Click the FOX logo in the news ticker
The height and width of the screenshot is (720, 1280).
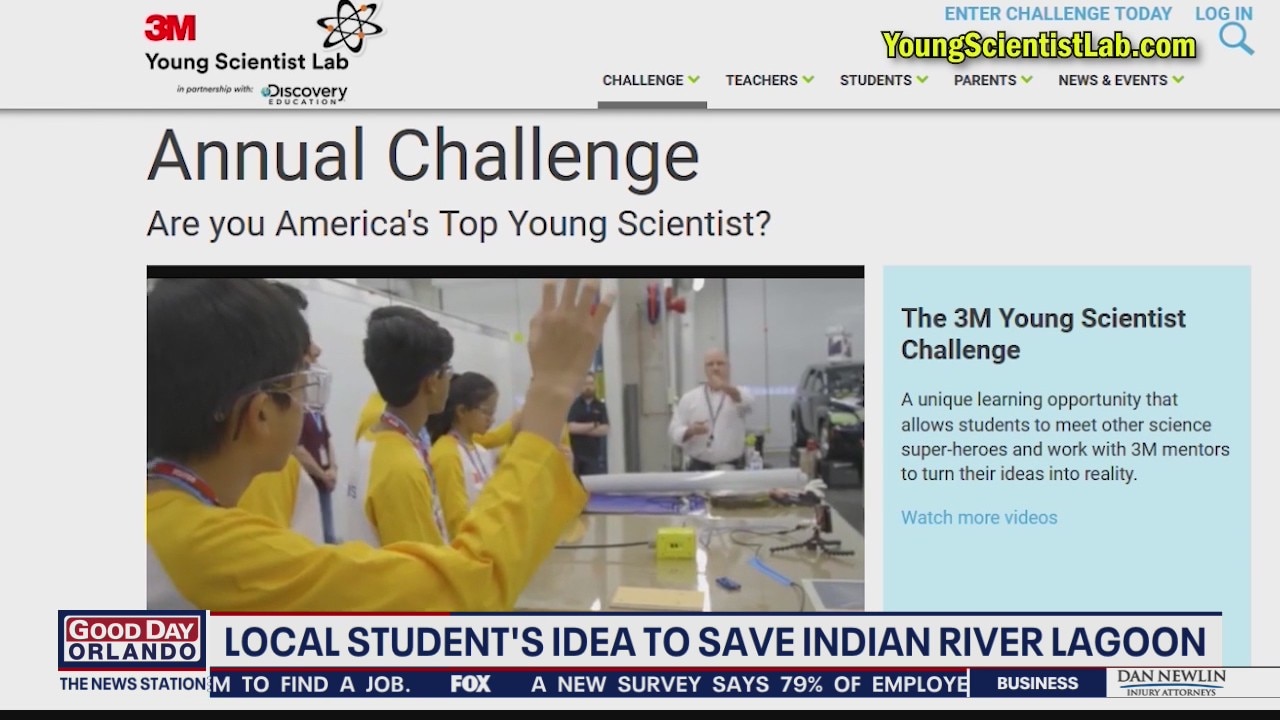point(470,684)
